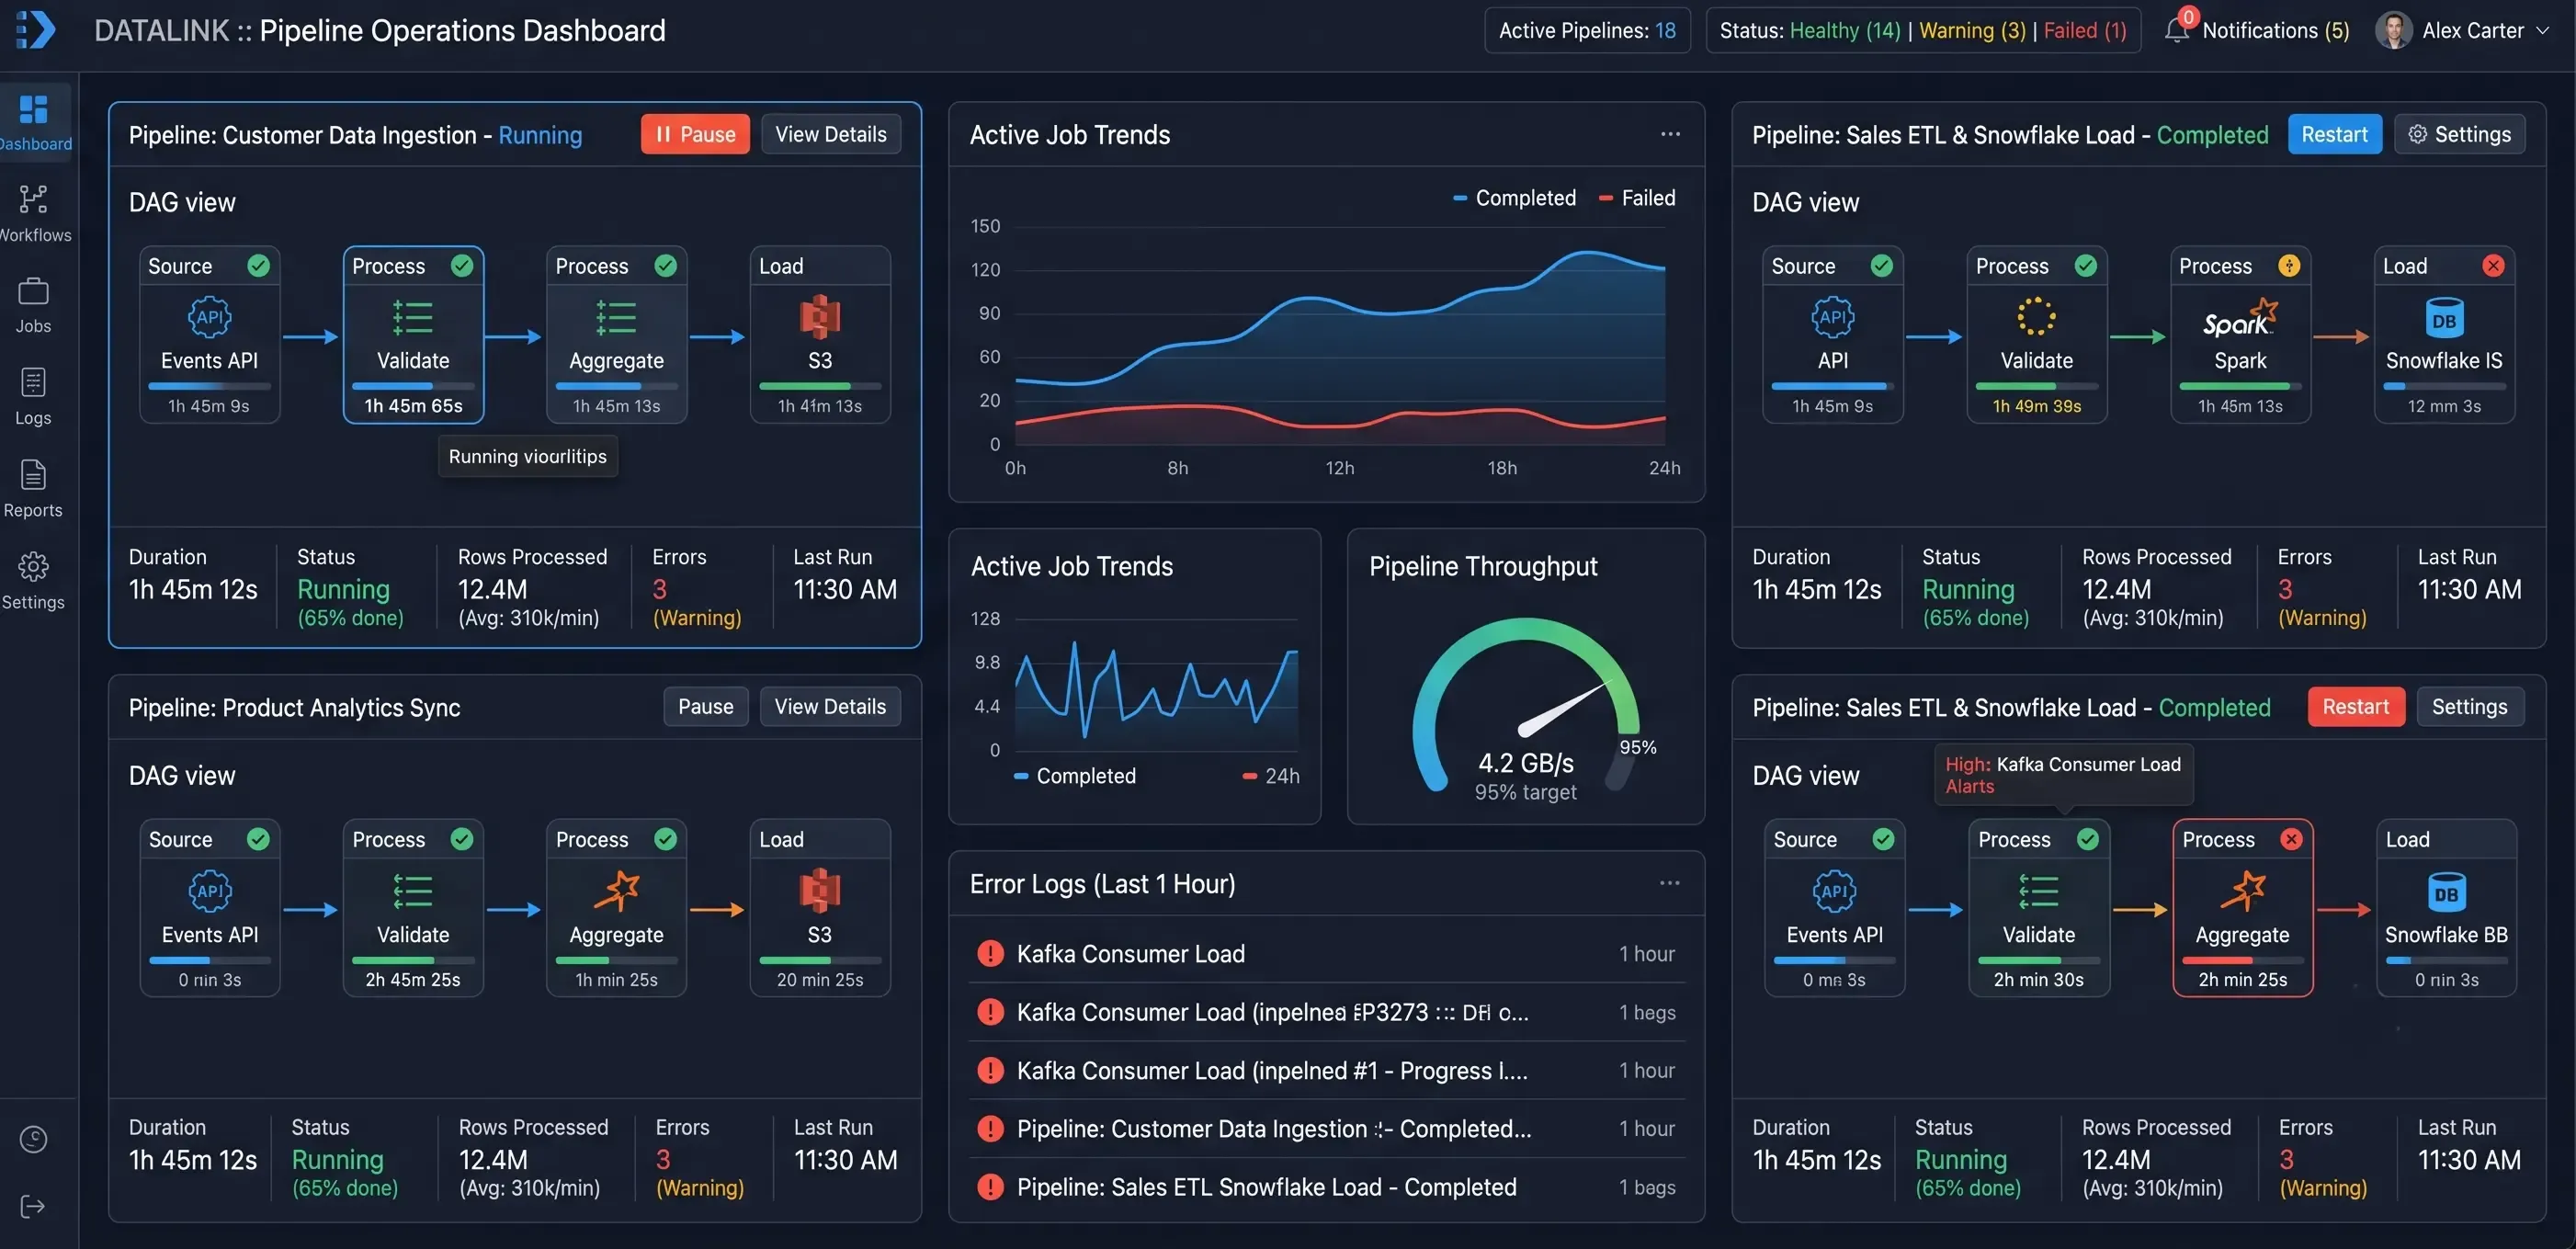Click the blue Restart button
The image size is (2576, 1249).
tap(2334, 134)
